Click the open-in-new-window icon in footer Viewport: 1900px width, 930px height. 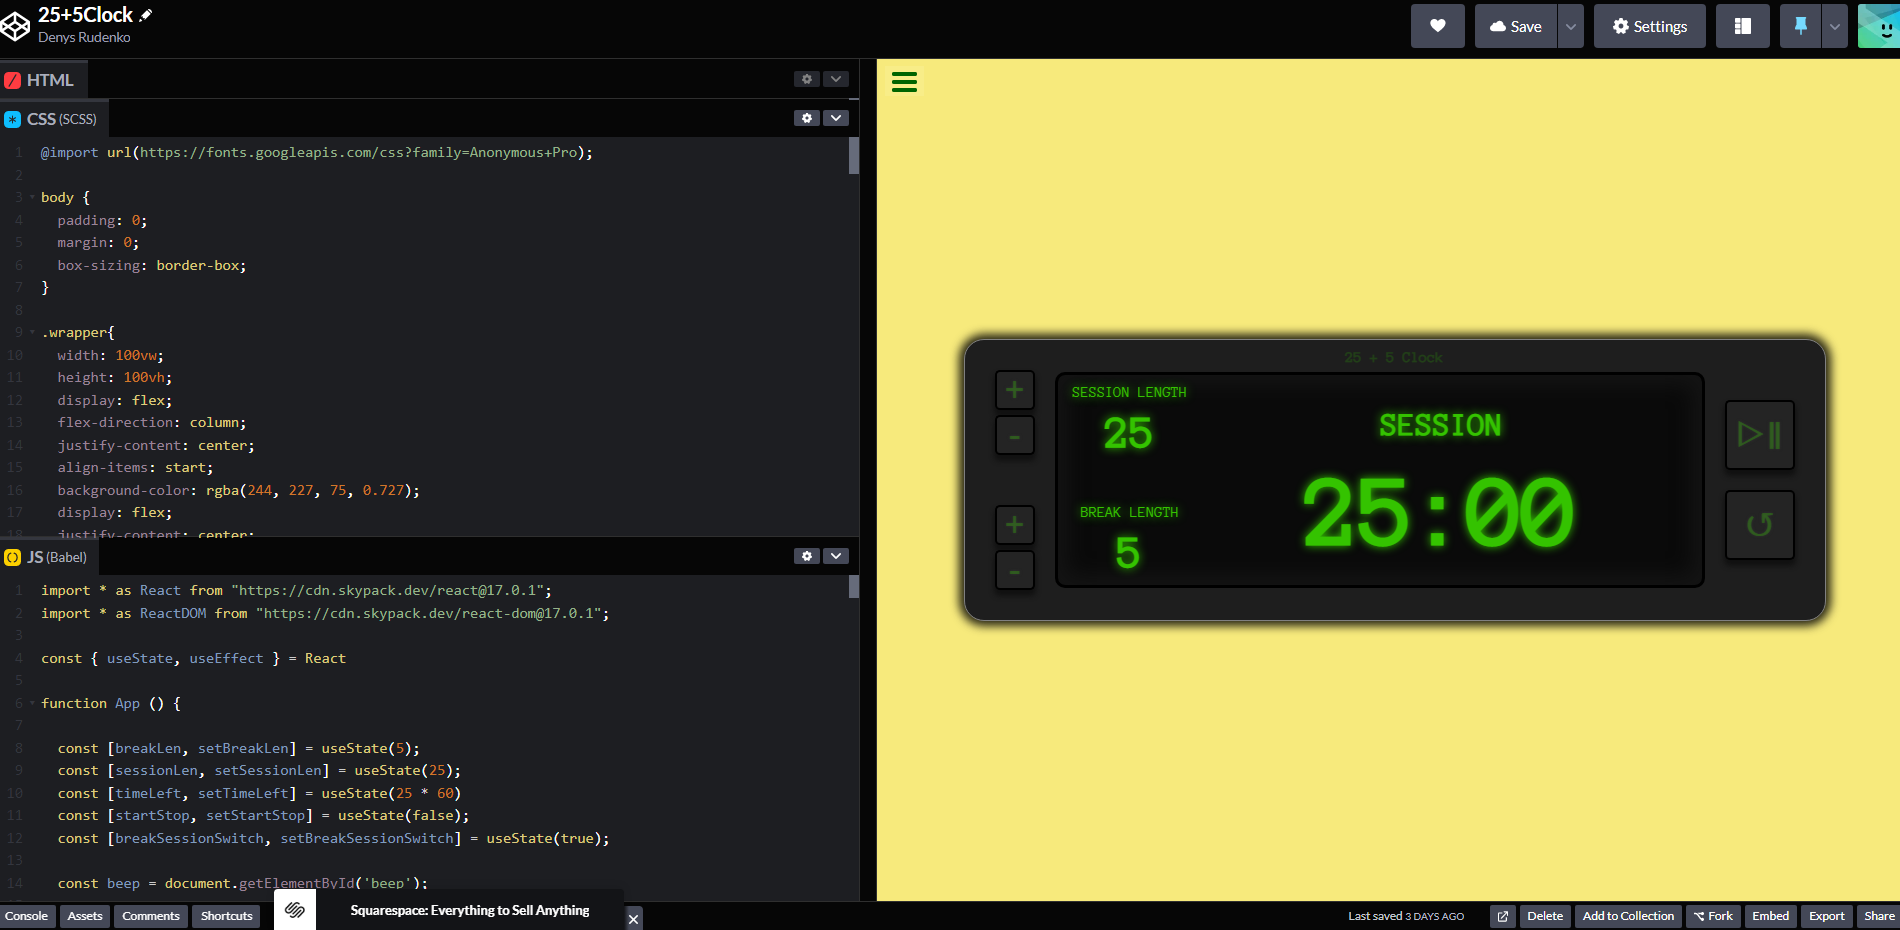click(x=1502, y=916)
